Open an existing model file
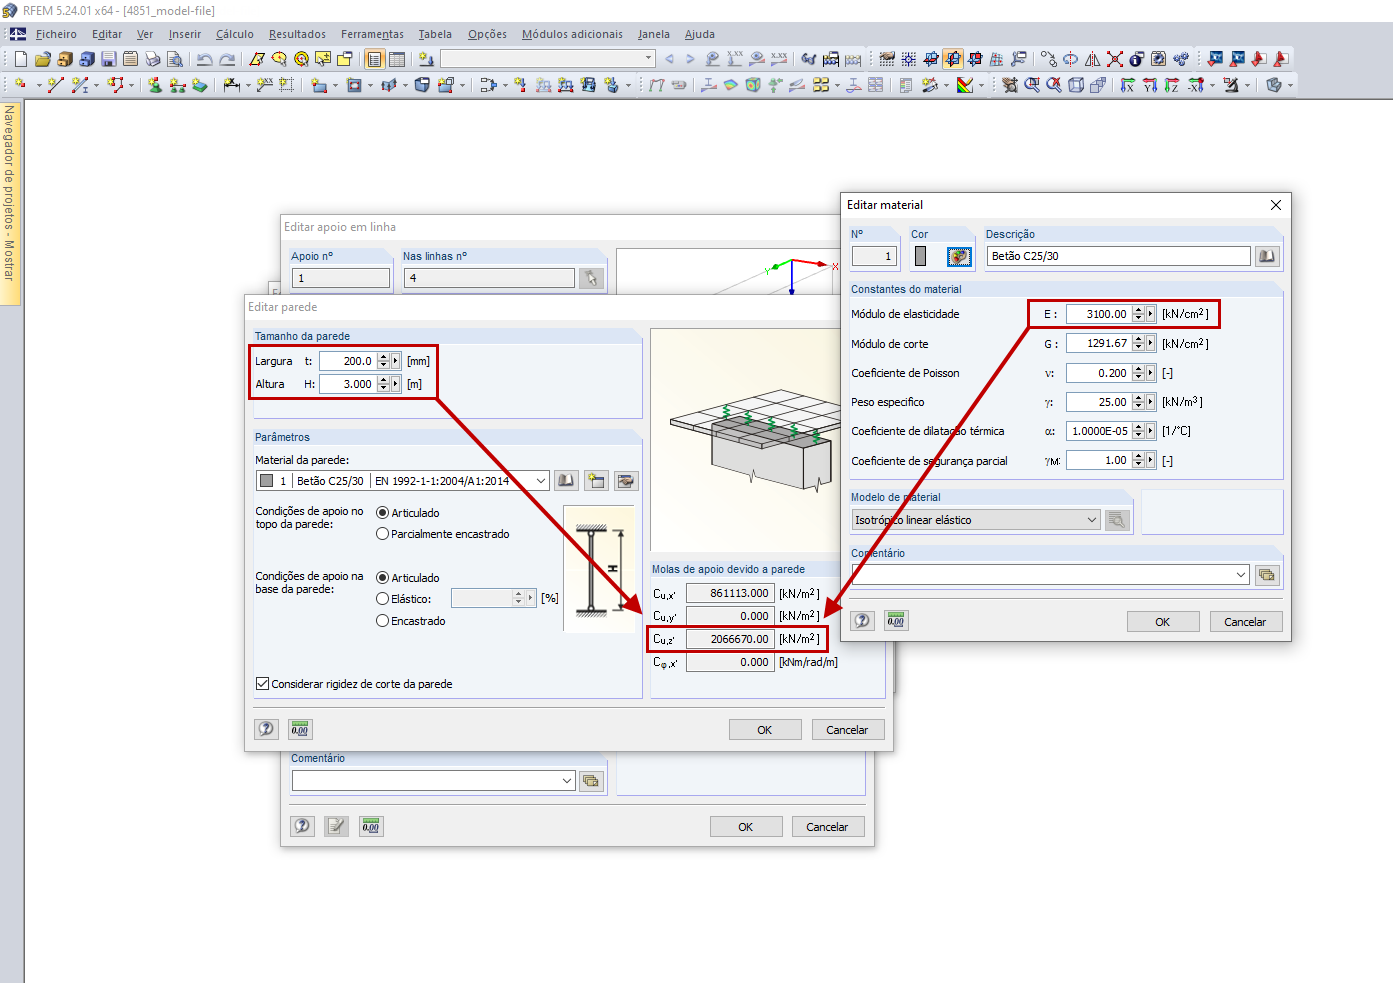Image resolution: width=1393 pixels, height=983 pixels. [x=42, y=59]
